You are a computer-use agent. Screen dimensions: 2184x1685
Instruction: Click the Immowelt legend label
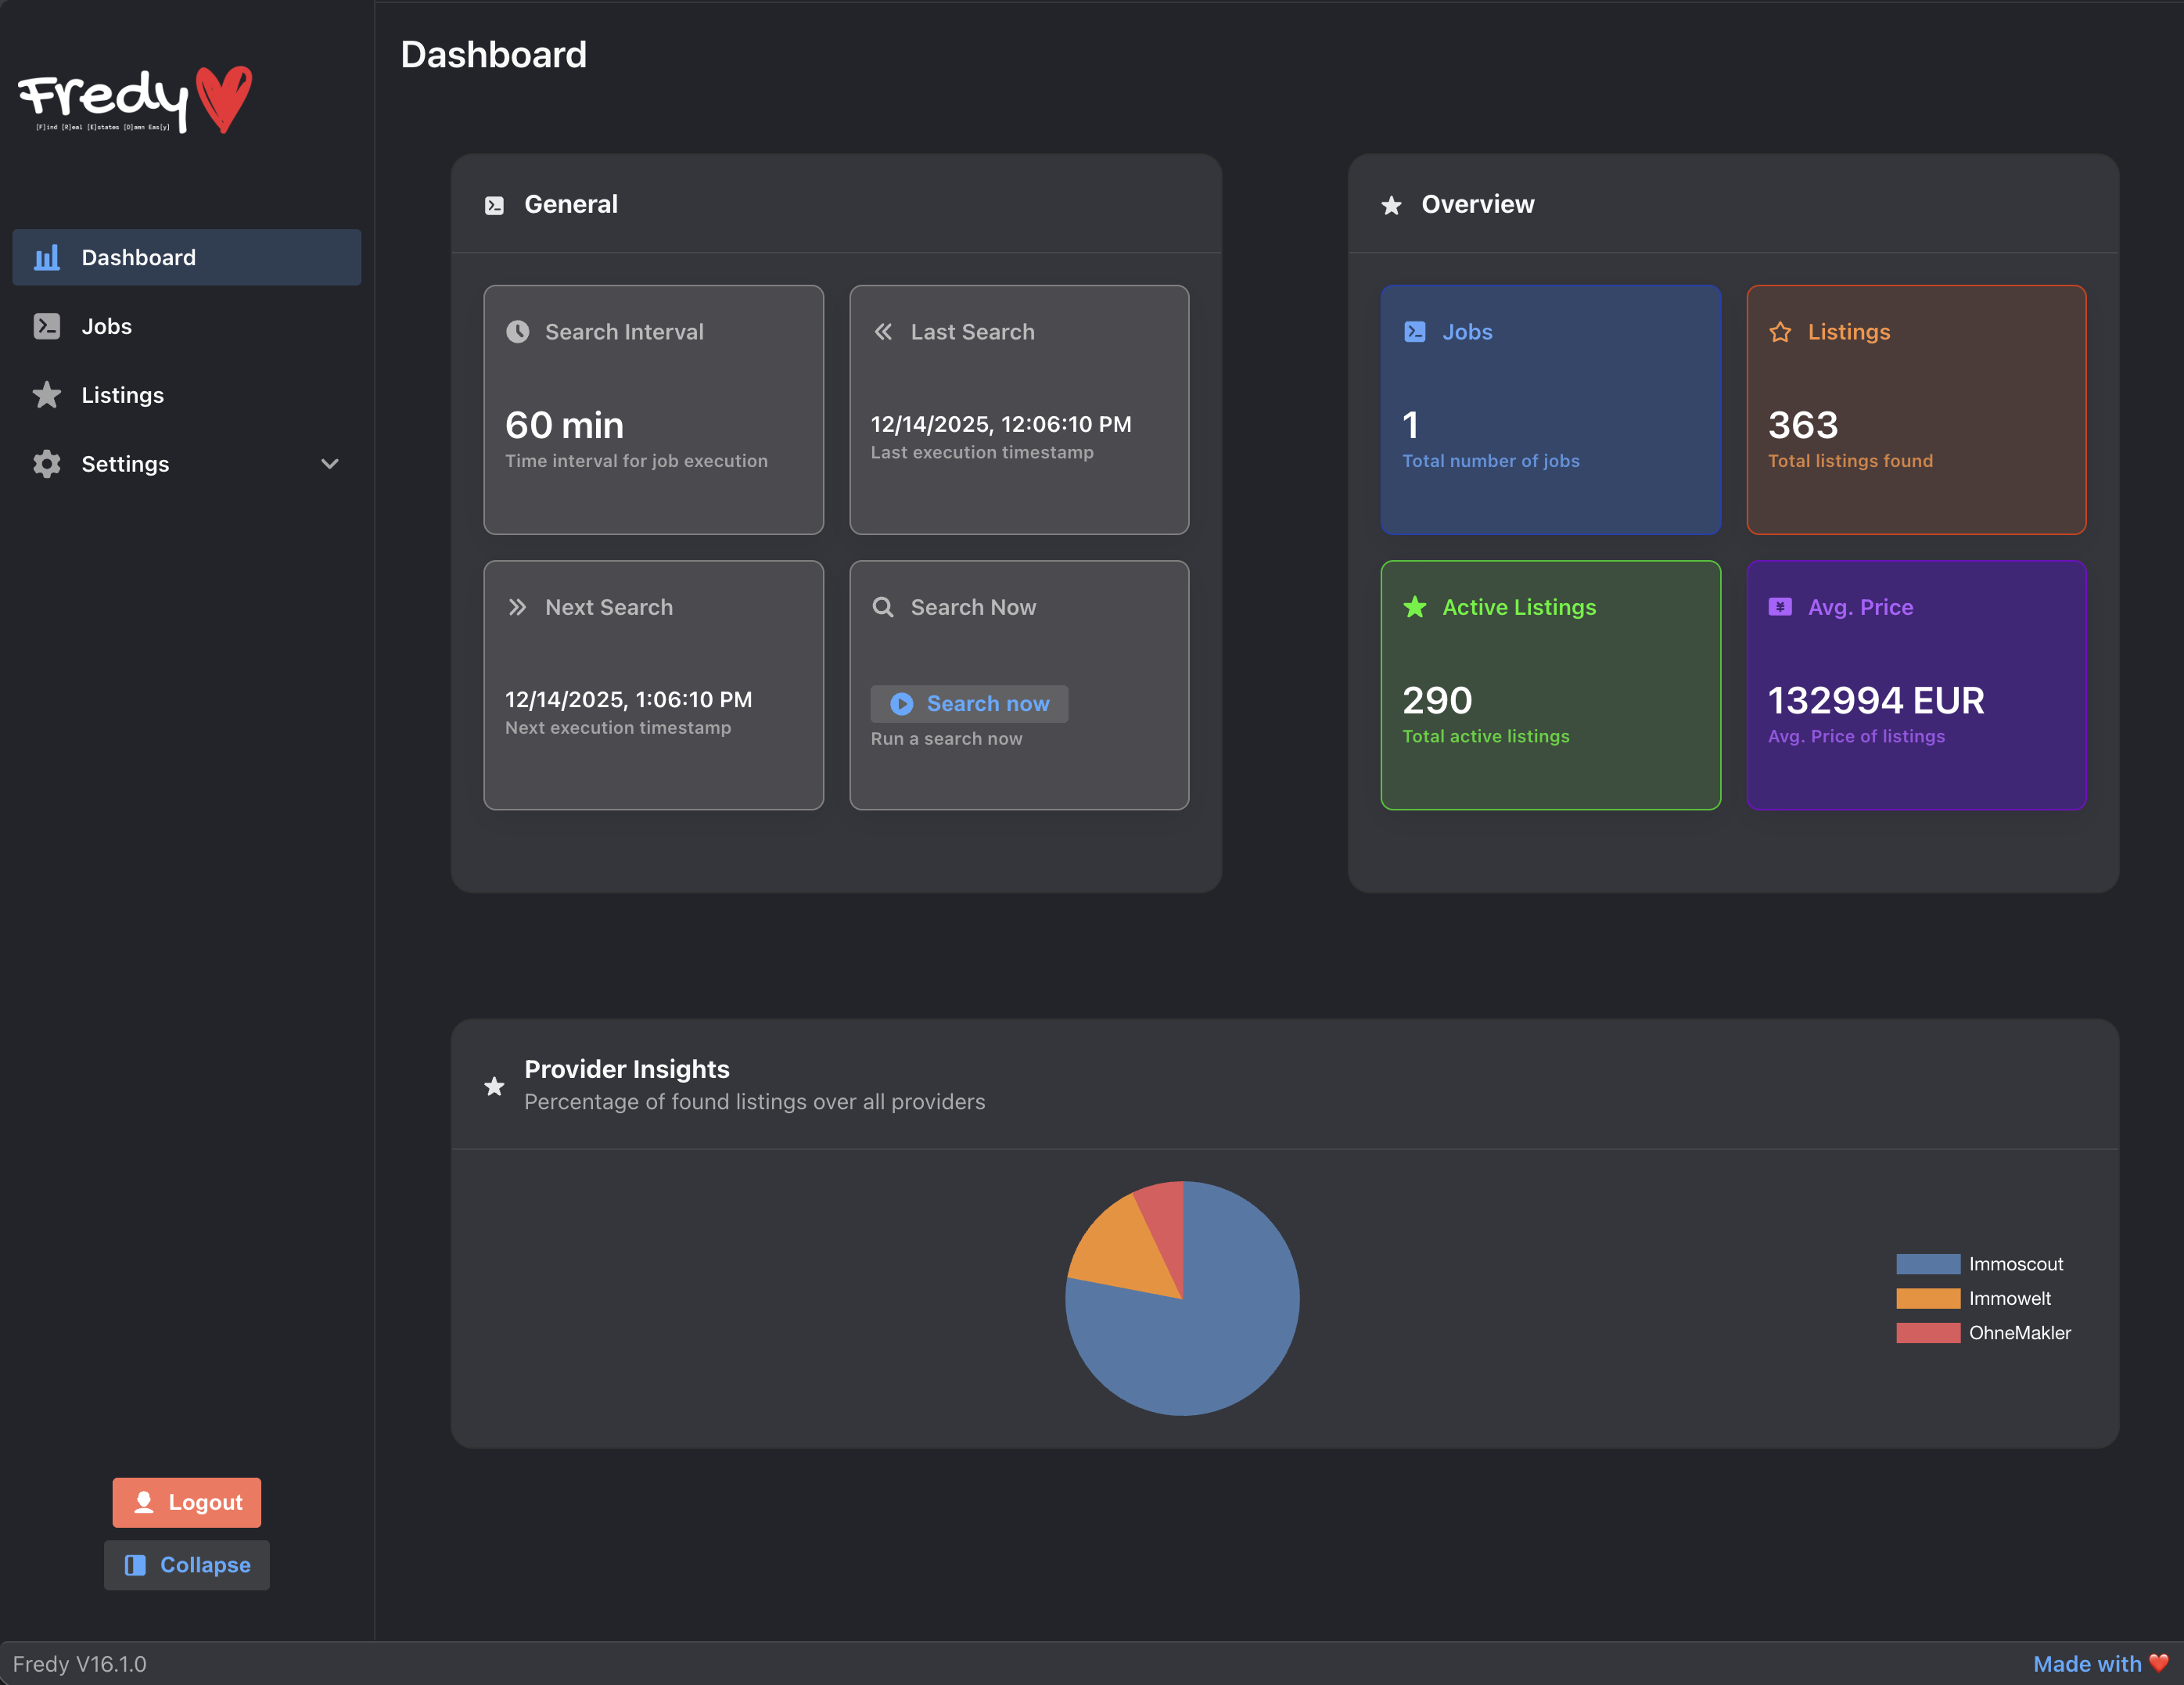[2010, 1298]
